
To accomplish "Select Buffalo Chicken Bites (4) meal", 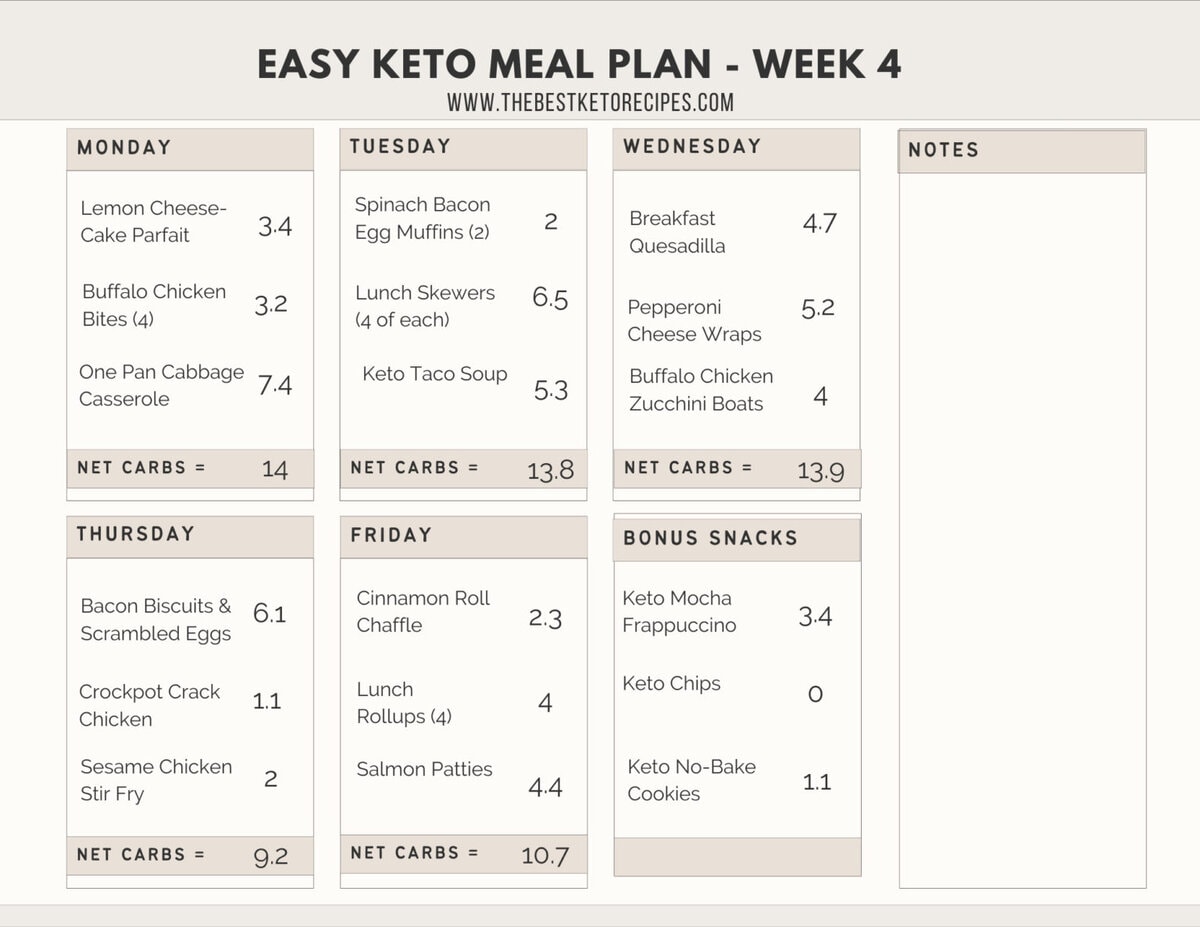I will (x=154, y=305).
